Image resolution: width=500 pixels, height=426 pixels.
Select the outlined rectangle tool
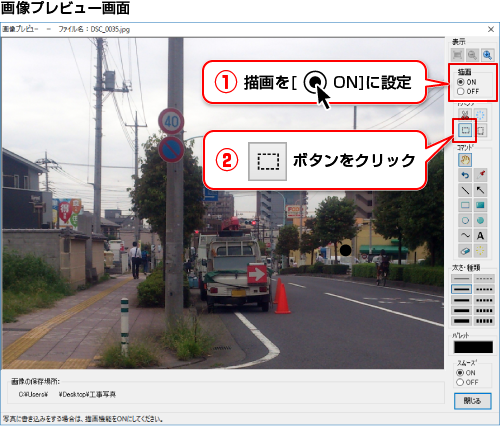coord(465,205)
